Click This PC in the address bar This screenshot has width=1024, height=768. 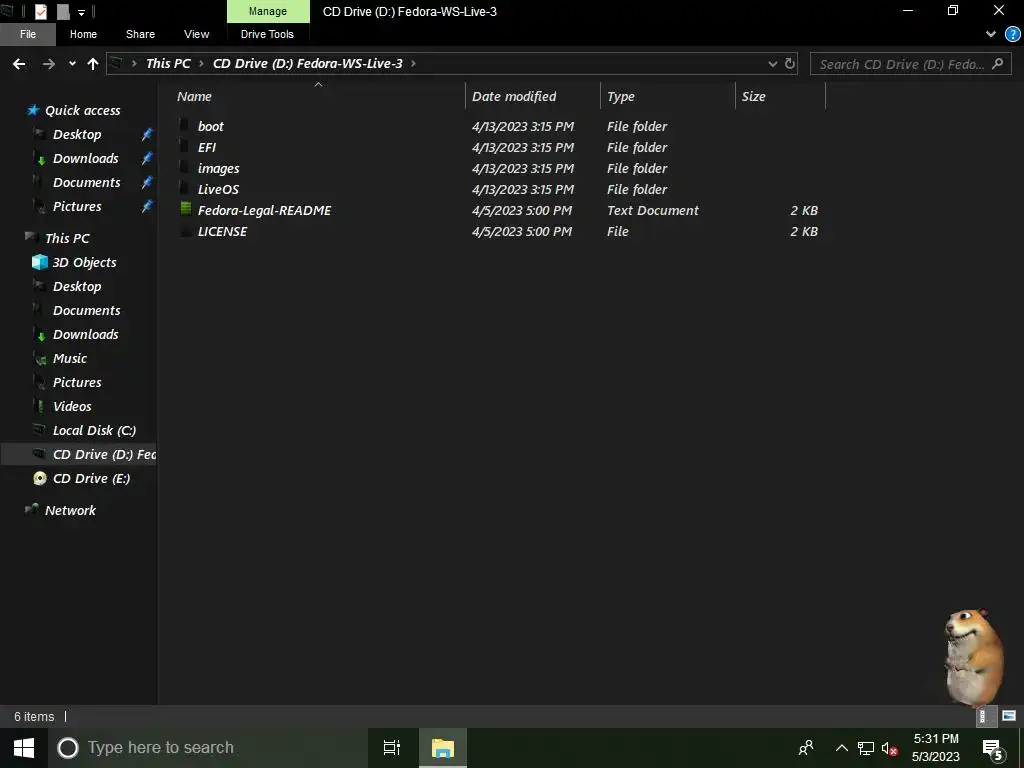coord(168,63)
